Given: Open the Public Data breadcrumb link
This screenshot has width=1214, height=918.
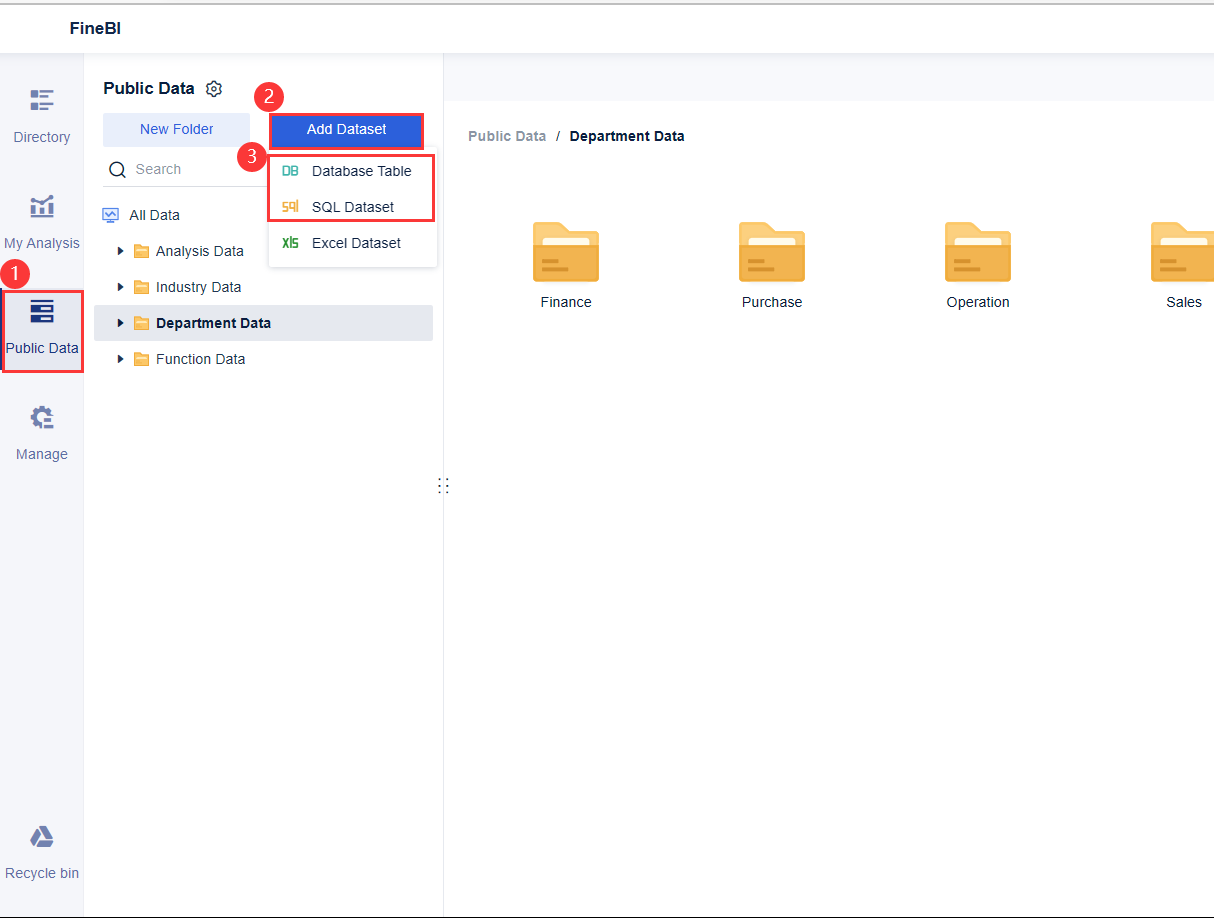Looking at the screenshot, I should click(507, 135).
